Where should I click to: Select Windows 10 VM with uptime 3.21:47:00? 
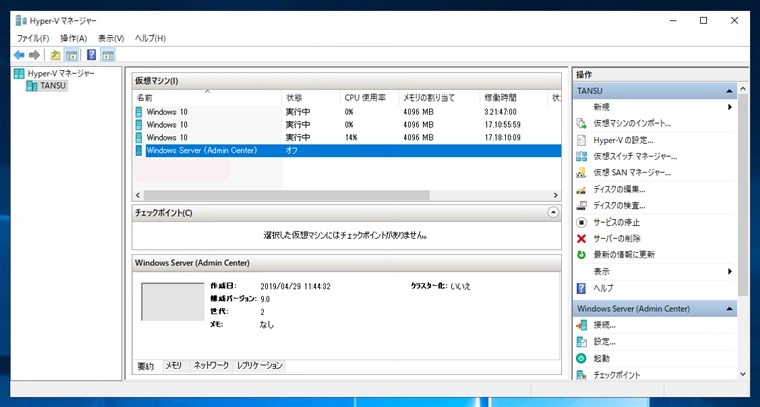pos(347,112)
